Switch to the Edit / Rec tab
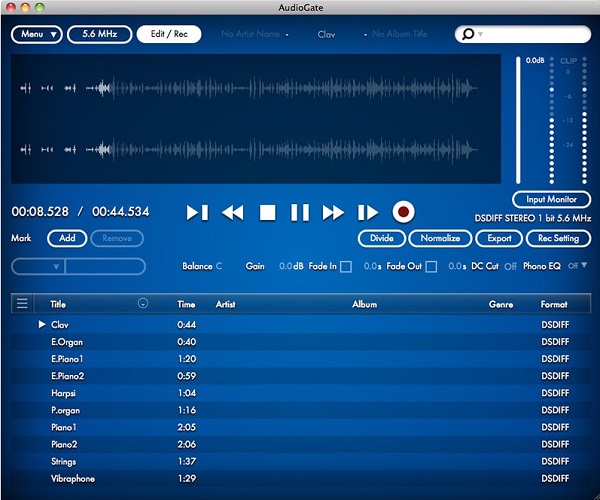Image resolution: width=600 pixels, height=500 pixels. [169, 34]
